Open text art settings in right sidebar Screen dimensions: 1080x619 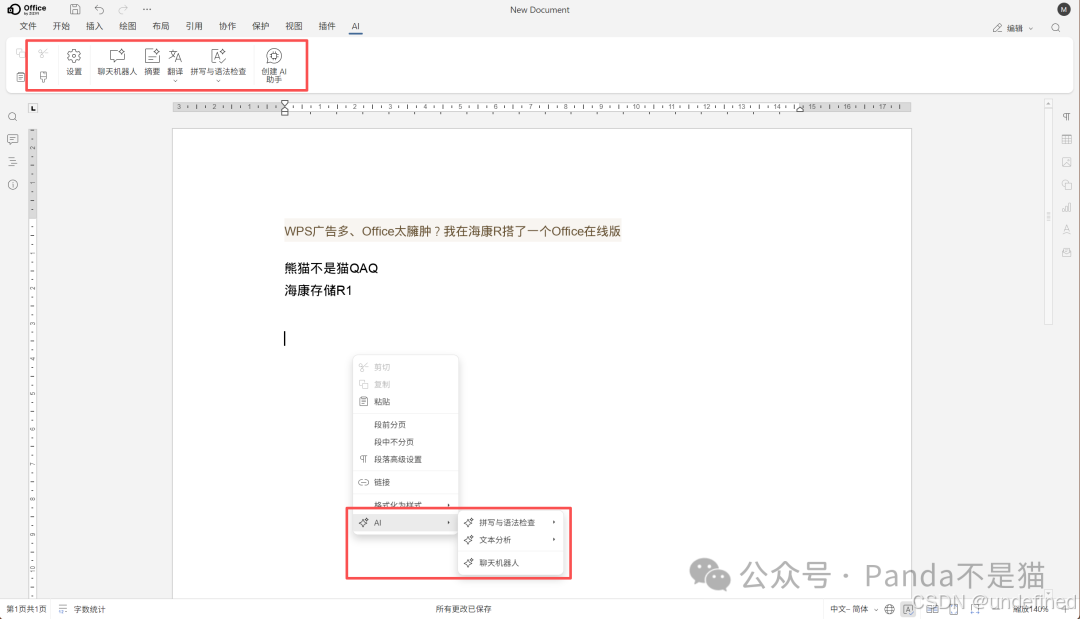tap(1066, 229)
